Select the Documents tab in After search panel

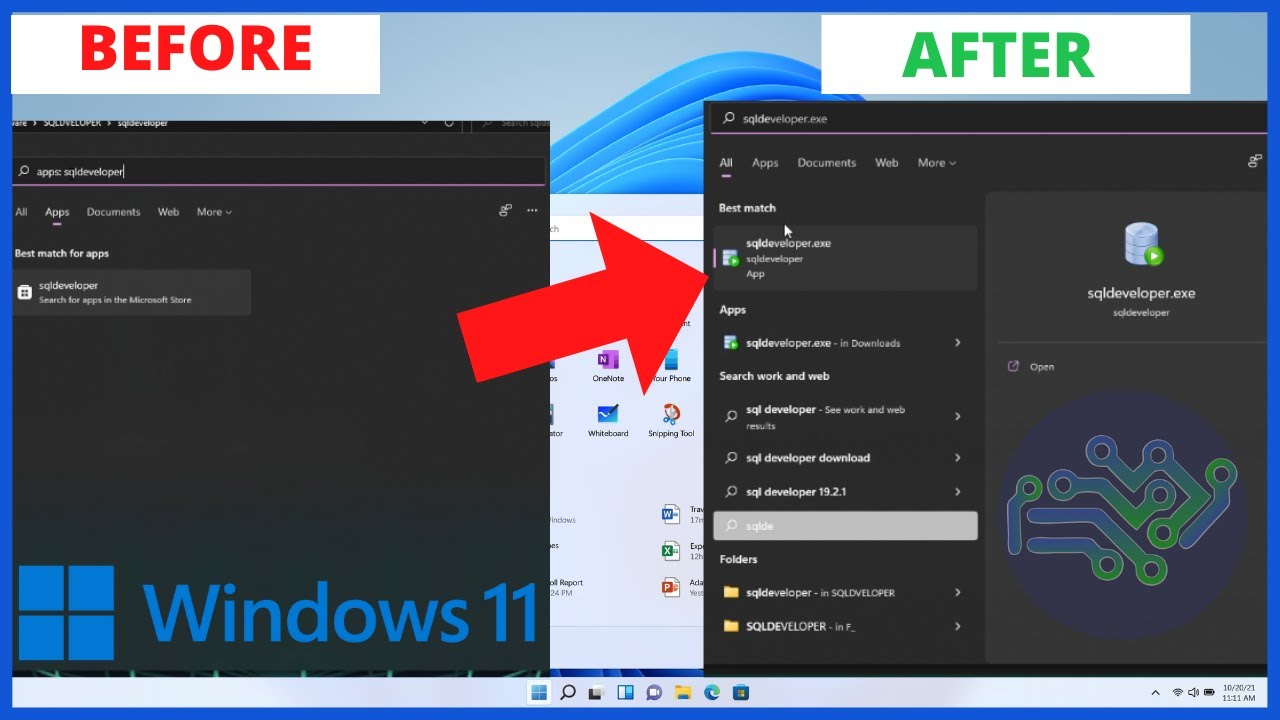[826, 163]
